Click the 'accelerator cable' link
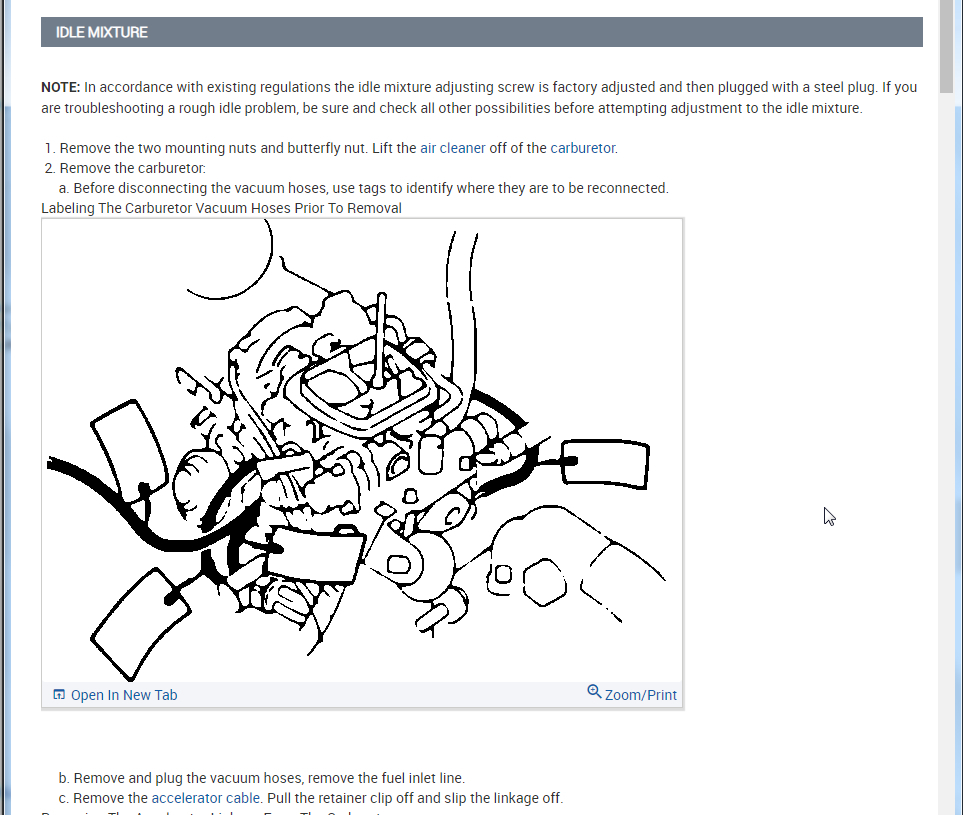The image size is (963, 815). (206, 798)
